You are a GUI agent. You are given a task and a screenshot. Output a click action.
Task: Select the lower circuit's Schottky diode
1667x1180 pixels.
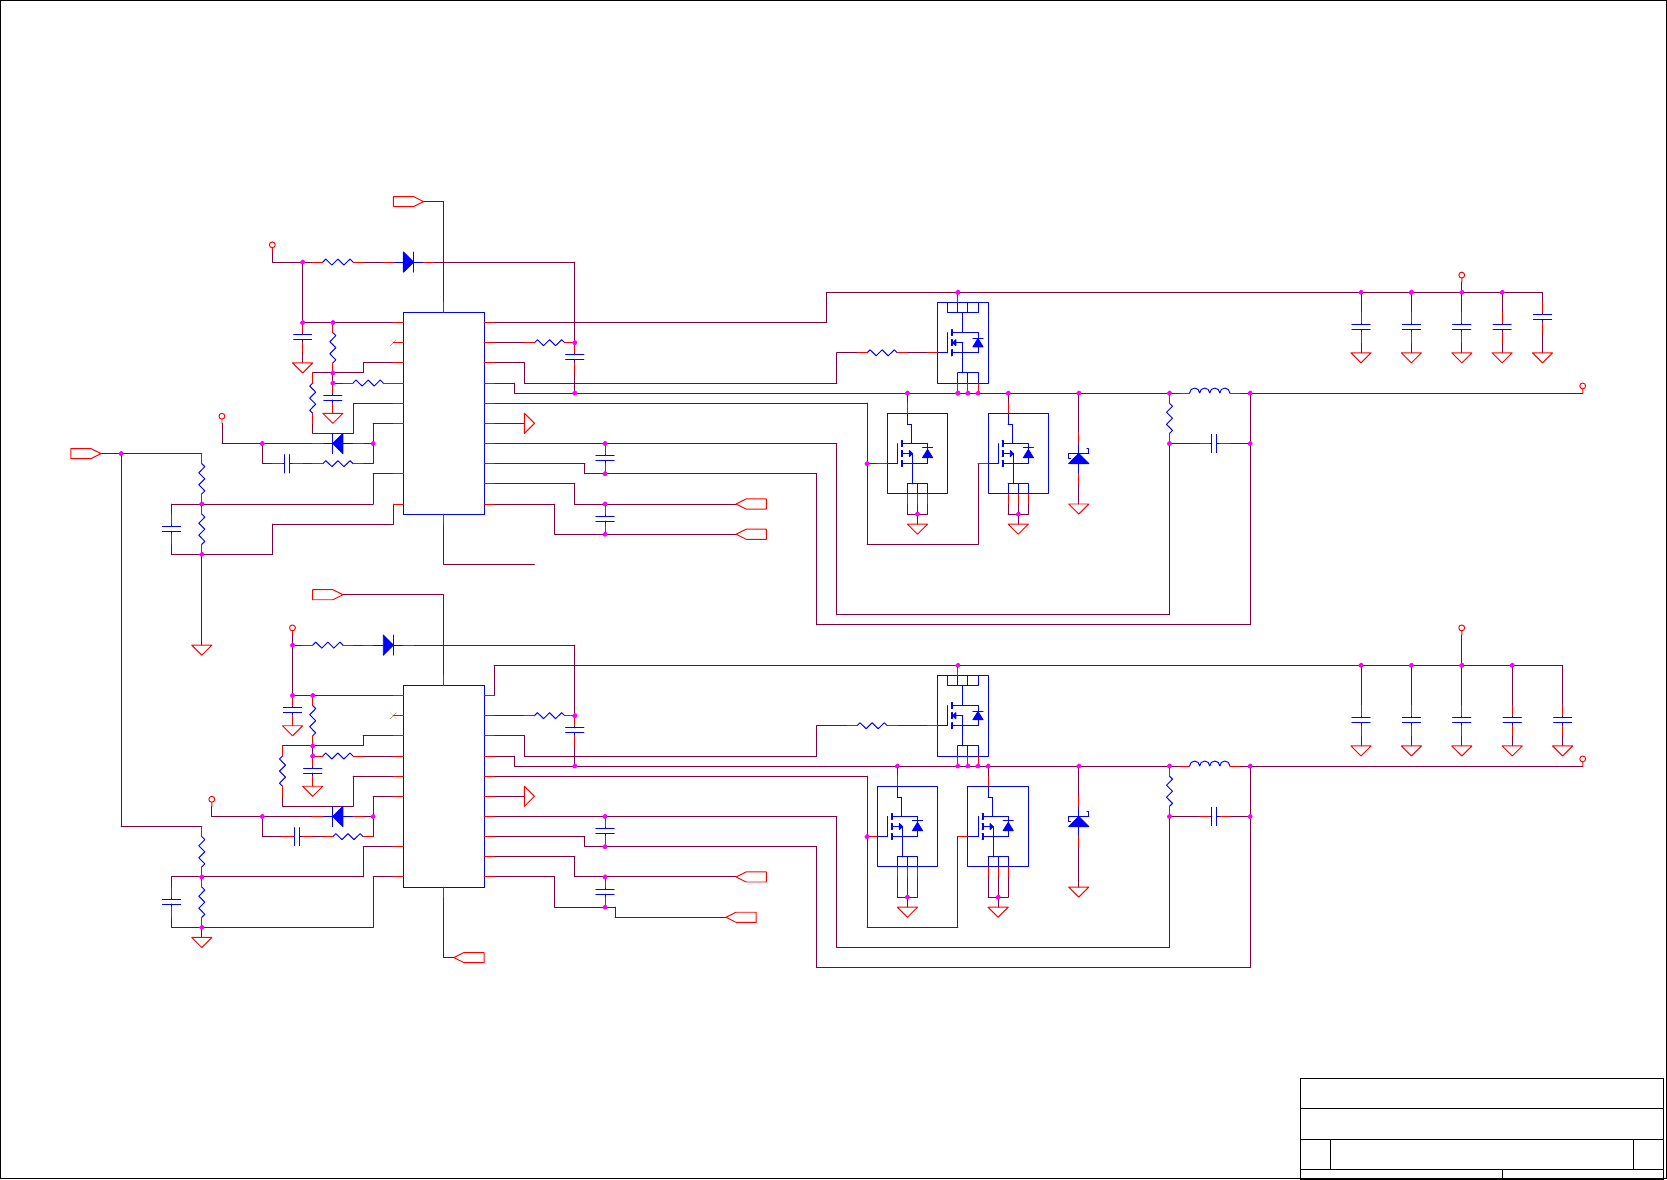pyautogui.click(x=1079, y=820)
